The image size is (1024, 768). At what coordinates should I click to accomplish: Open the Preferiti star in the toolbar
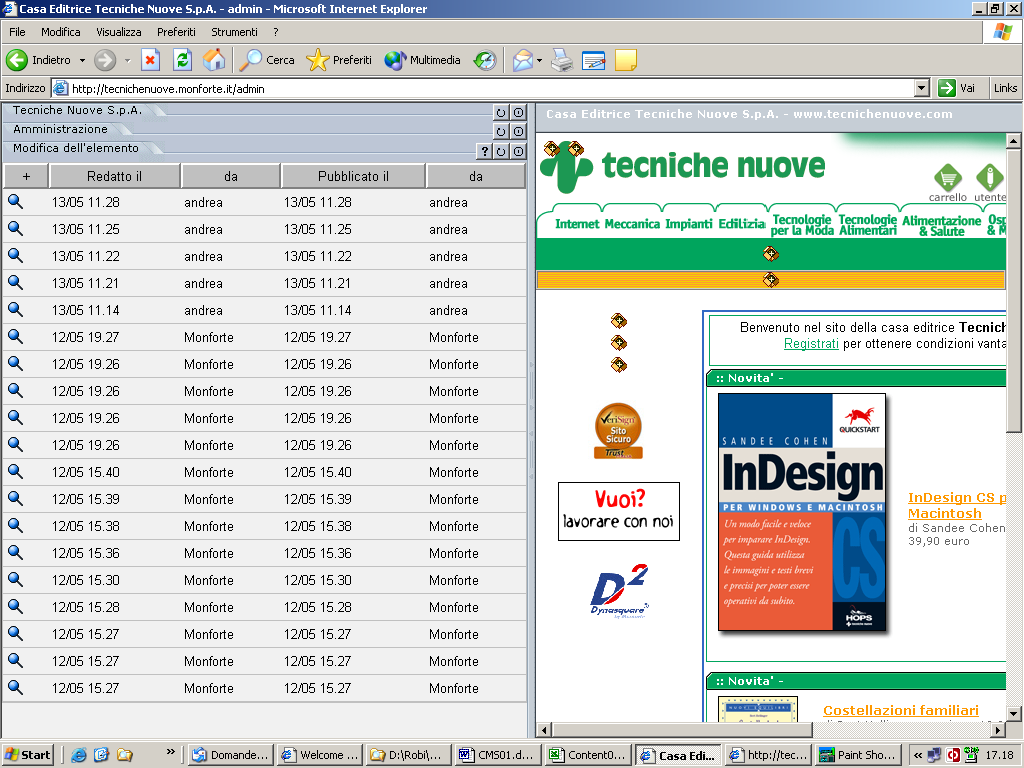[x=339, y=60]
